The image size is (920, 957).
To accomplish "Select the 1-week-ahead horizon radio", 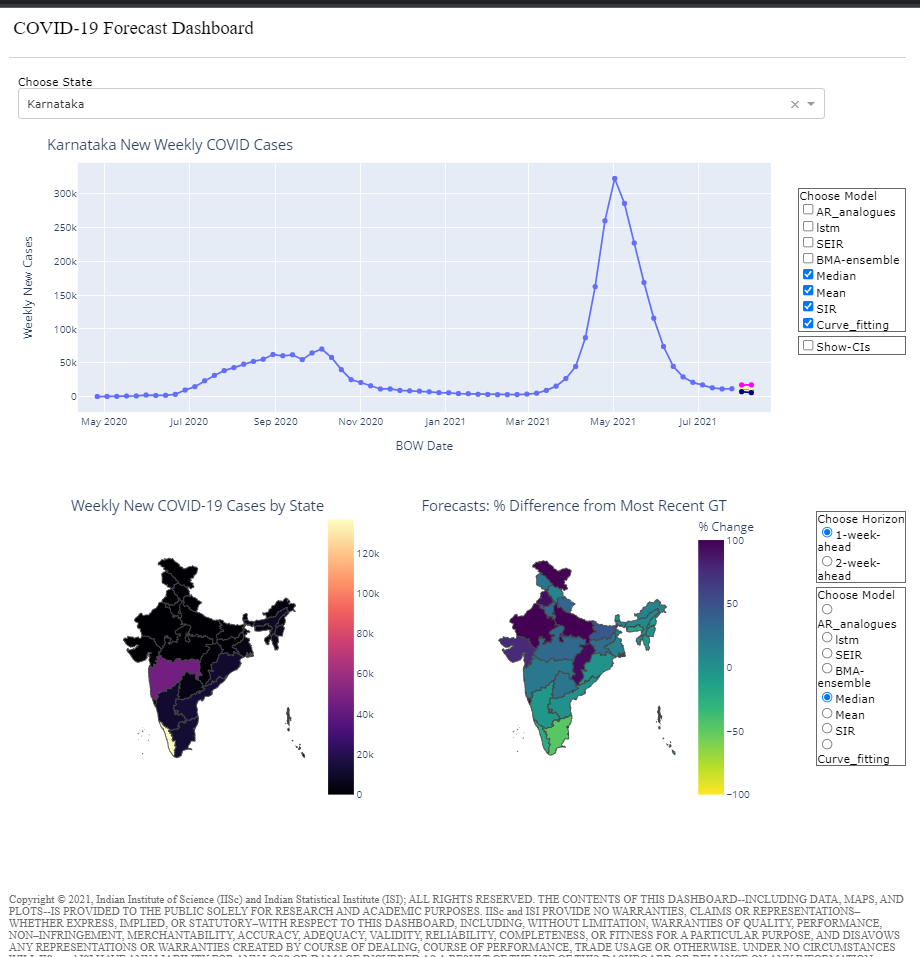I will coord(826,533).
